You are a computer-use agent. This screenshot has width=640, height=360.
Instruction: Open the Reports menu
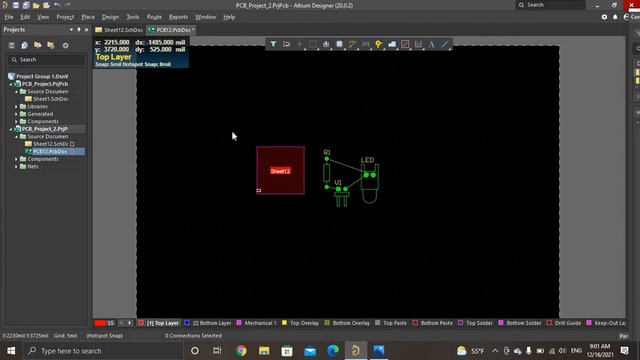click(178, 17)
